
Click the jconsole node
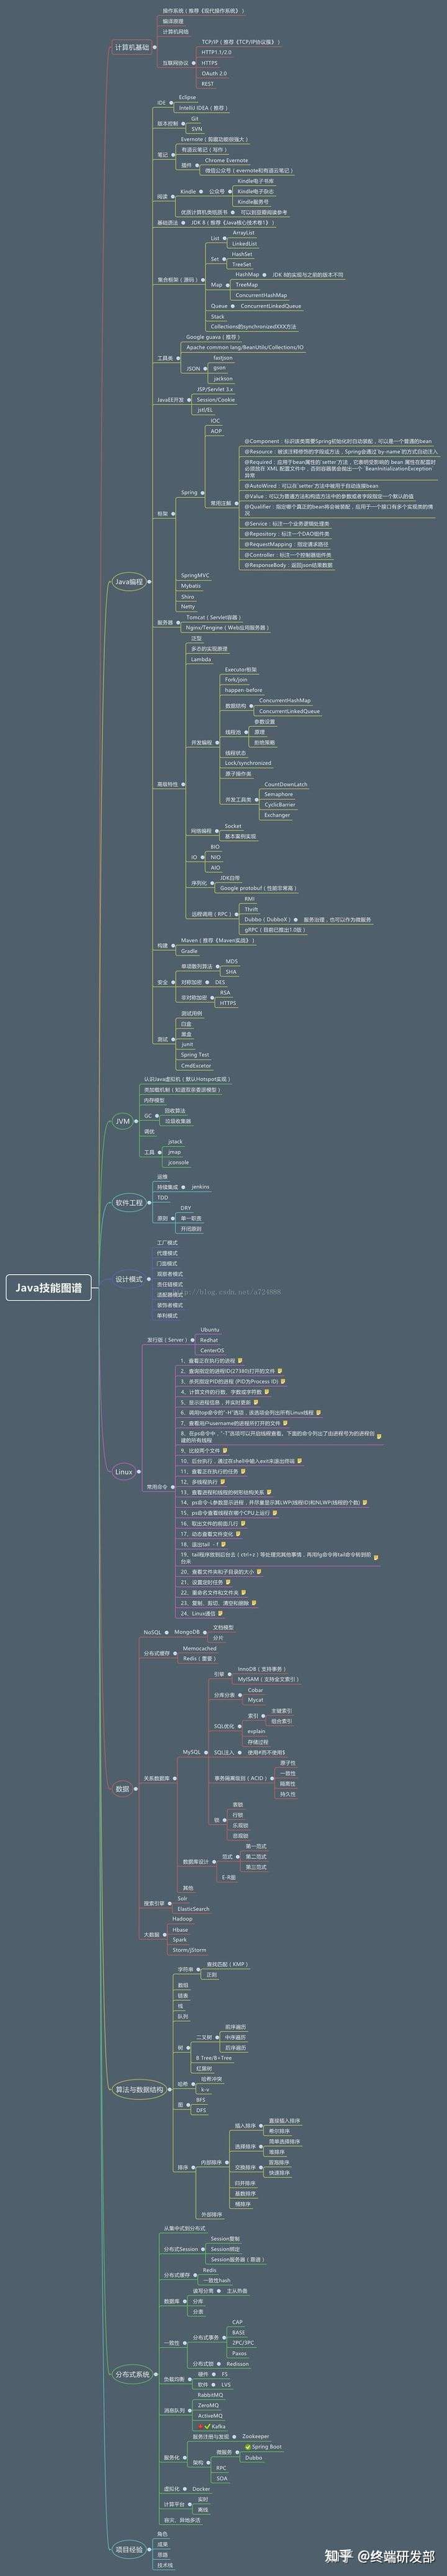pyautogui.click(x=178, y=1162)
